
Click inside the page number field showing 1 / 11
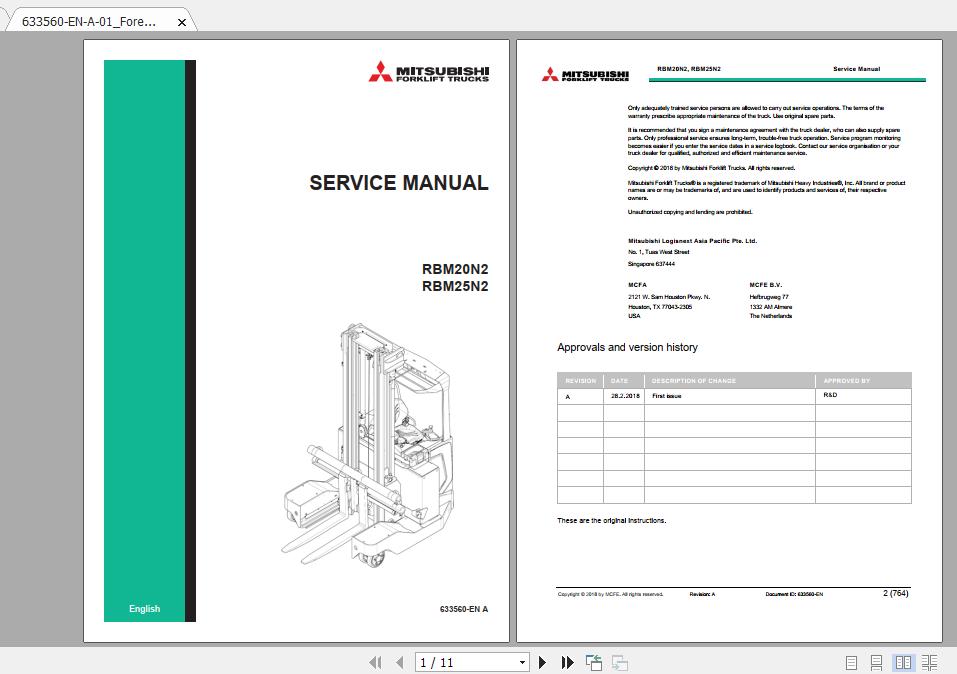[460, 662]
